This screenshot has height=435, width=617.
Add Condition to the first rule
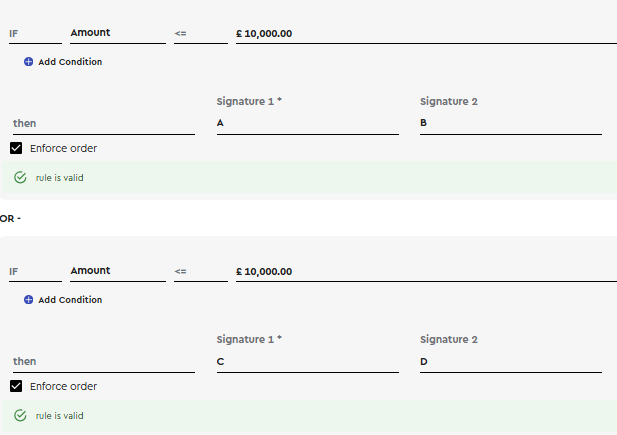pyautogui.click(x=63, y=62)
